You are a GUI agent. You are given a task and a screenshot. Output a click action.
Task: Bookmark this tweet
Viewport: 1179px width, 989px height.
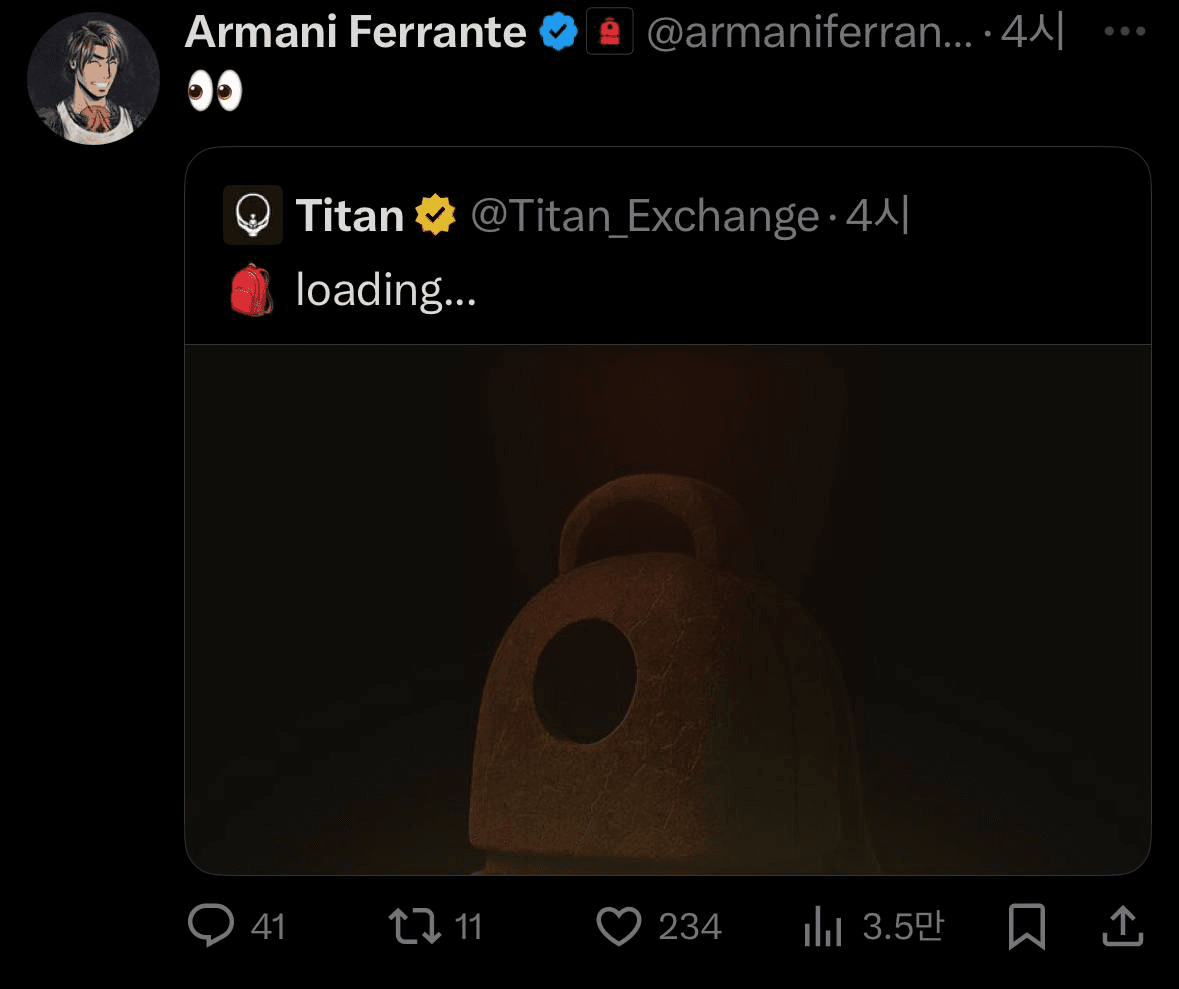[x=1026, y=926]
